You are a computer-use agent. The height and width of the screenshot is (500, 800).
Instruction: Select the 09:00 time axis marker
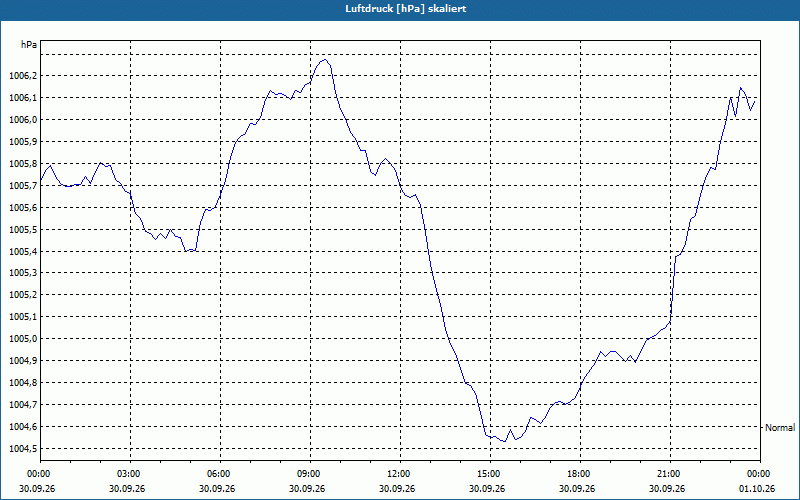click(x=310, y=474)
